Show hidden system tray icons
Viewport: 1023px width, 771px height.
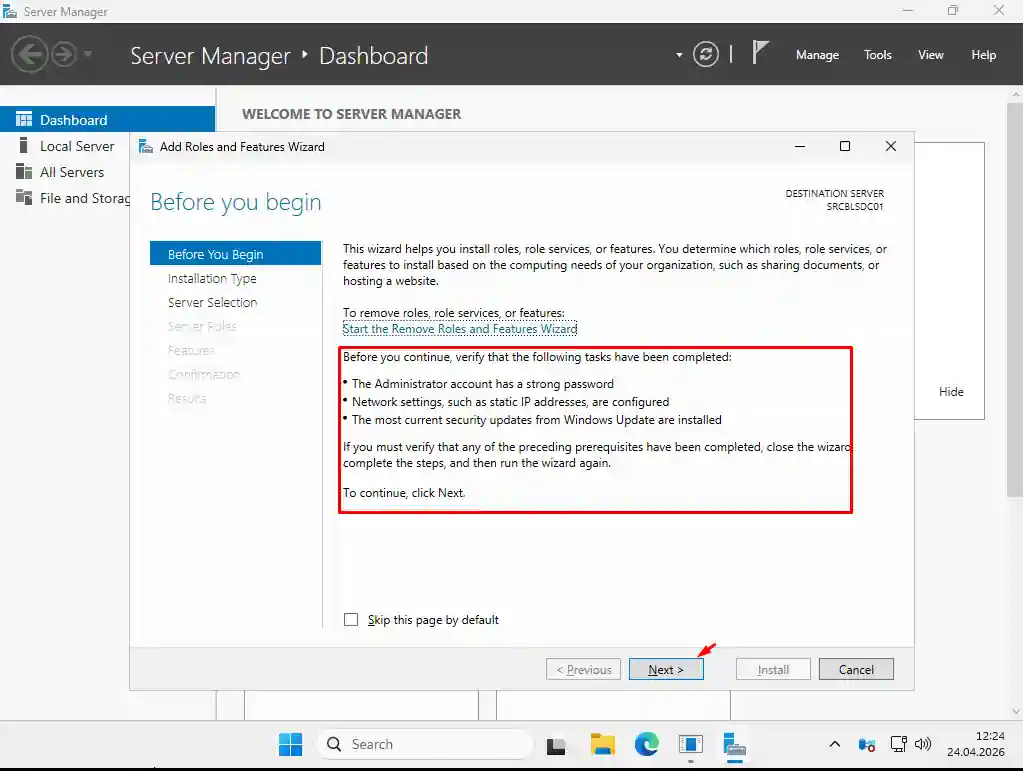coord(834,744)
